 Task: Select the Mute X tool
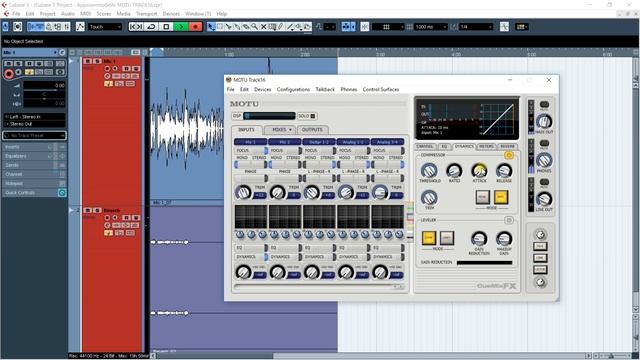pos(264,27)
